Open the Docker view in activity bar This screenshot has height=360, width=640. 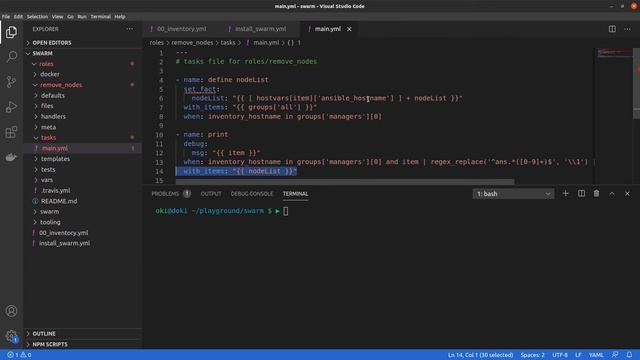11,157
